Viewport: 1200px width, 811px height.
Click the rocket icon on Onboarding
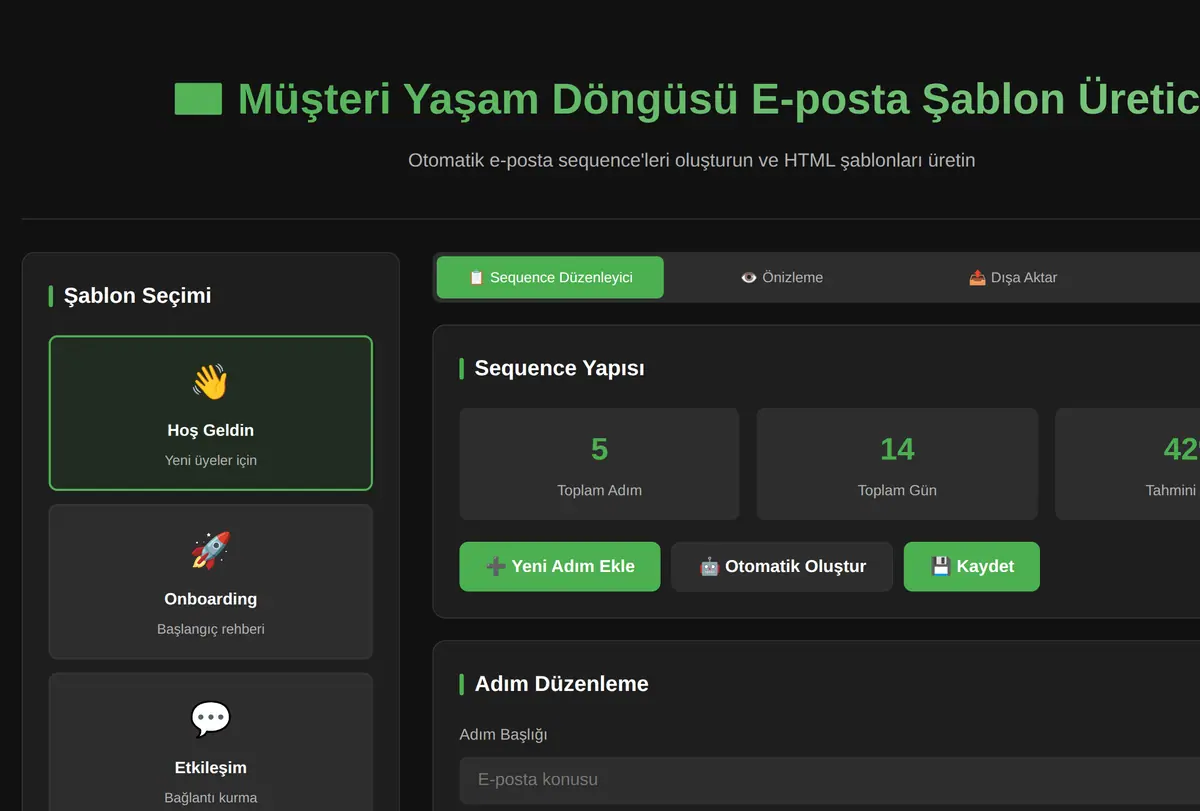point(210,551)
